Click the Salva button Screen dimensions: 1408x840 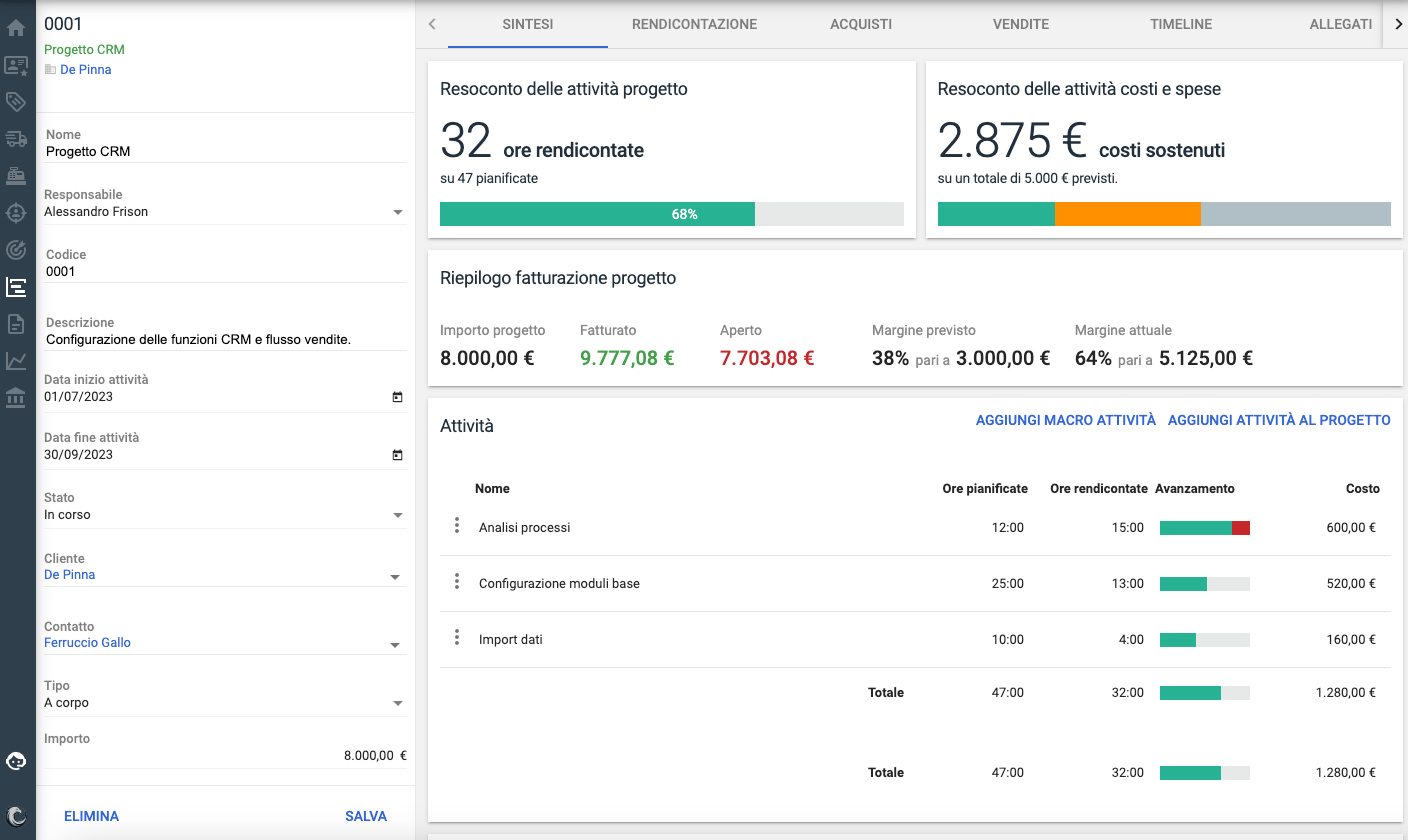coord(365,816)
